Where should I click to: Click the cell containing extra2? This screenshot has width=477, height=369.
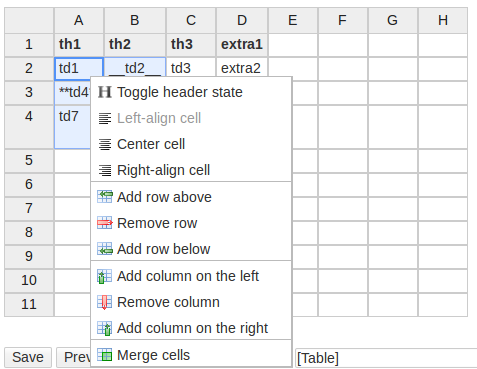(x=242, y=68)
